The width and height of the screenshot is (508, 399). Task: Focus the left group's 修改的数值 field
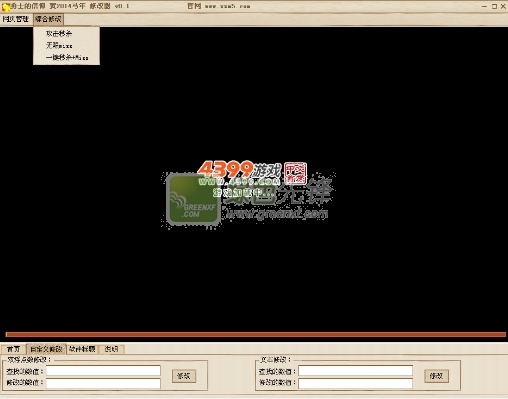103,383
